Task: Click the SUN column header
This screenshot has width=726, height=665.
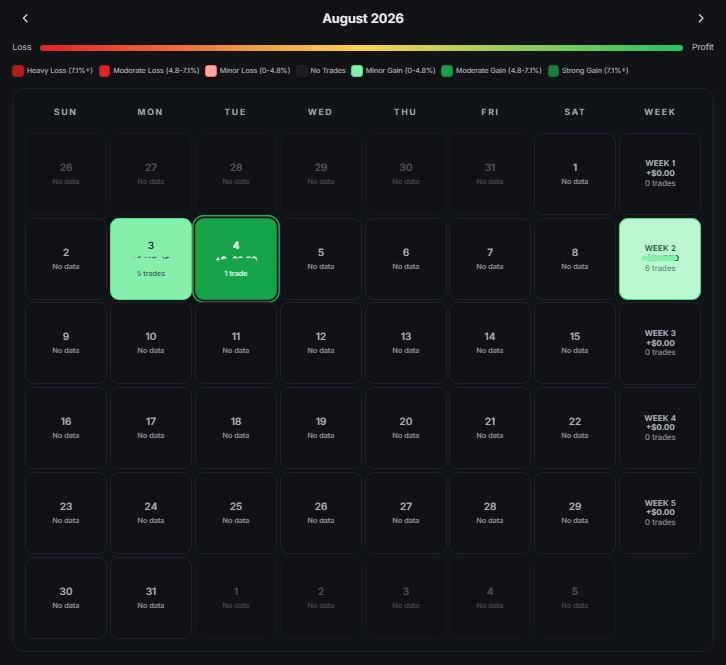Action: coord(66,112)
